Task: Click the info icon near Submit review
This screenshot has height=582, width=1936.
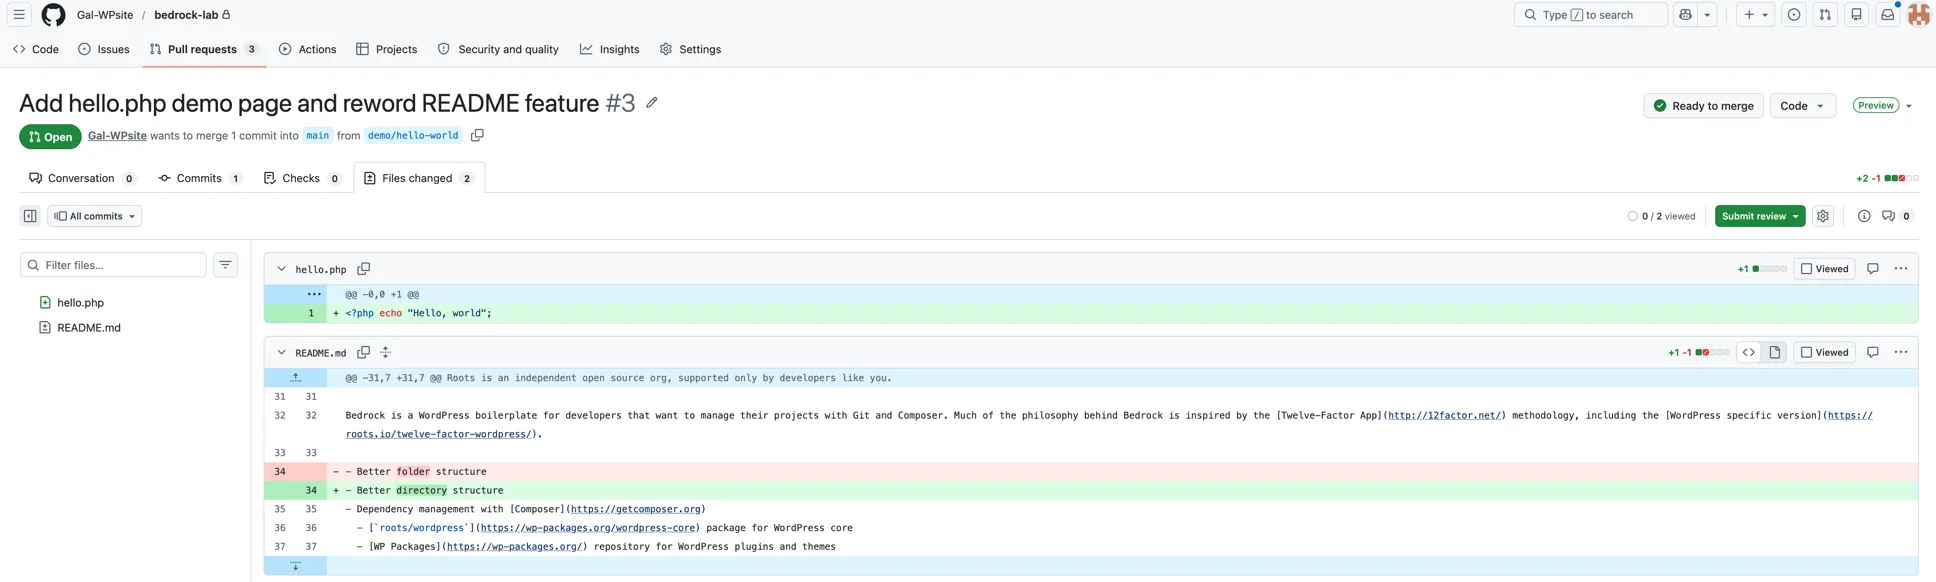Action: (1864, 216)
